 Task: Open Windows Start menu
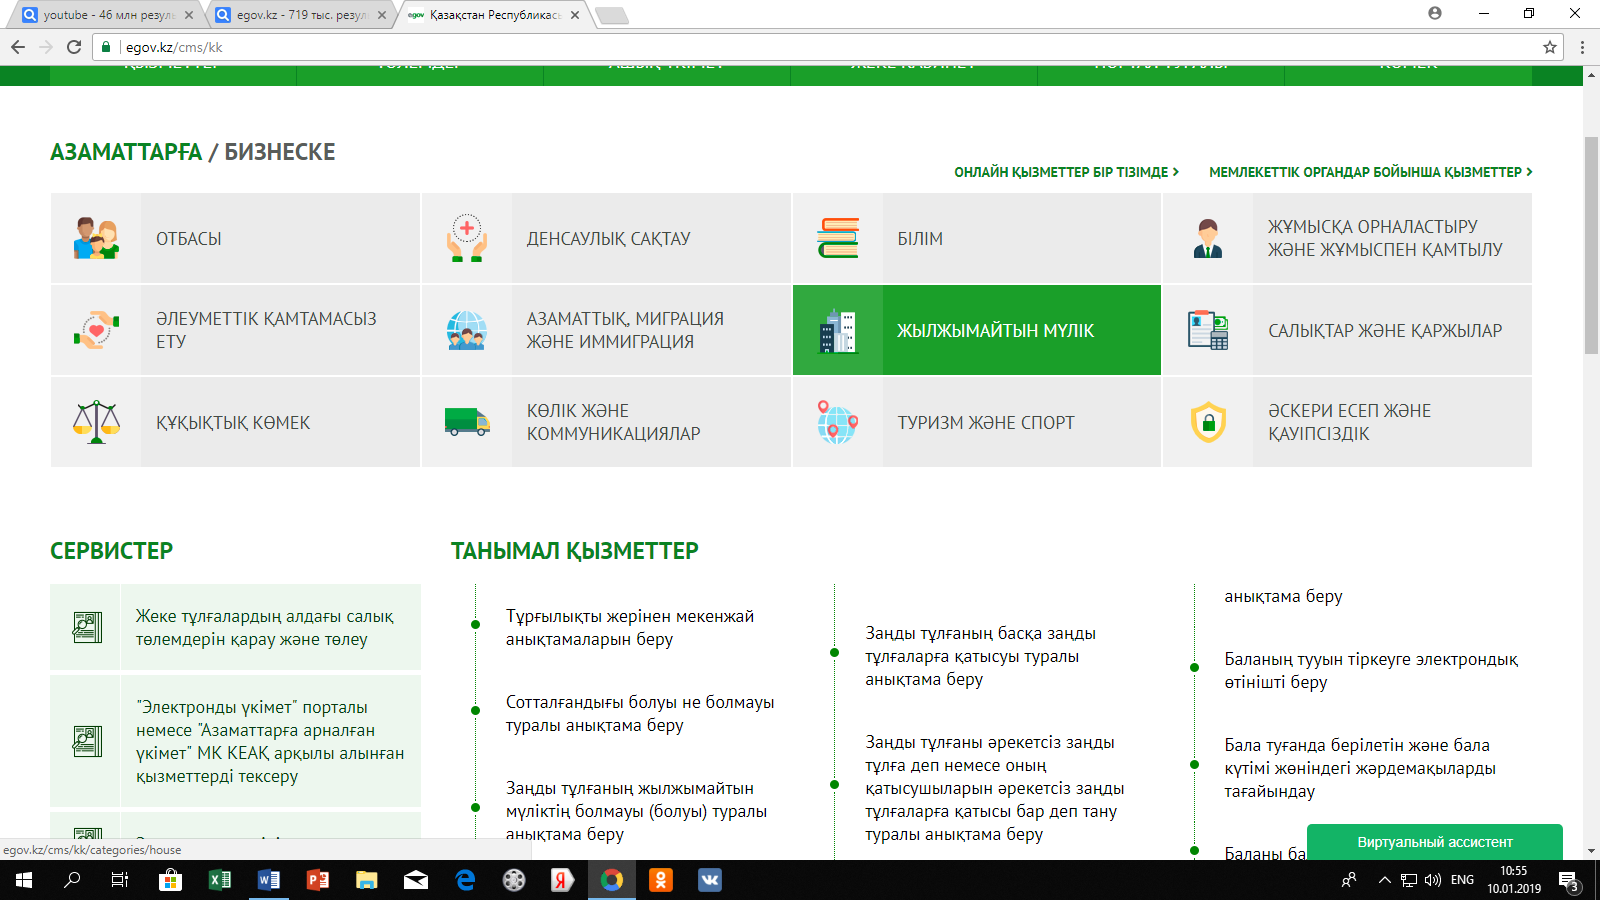[x=23, y=880]
